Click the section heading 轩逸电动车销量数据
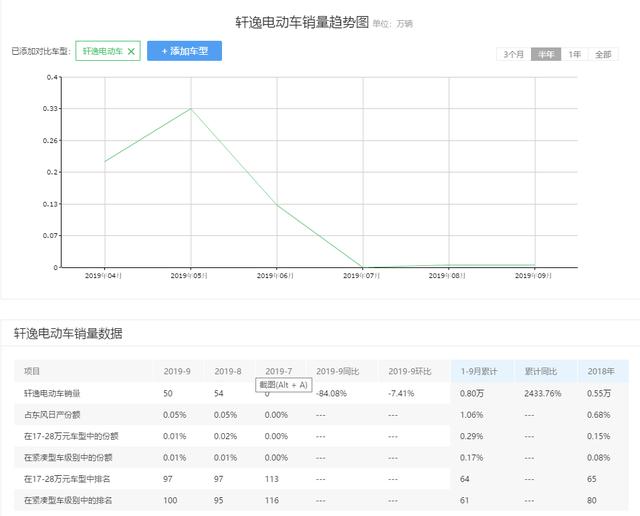The width and height of the screenshot is (640, 516). click(x=68, y=334)
